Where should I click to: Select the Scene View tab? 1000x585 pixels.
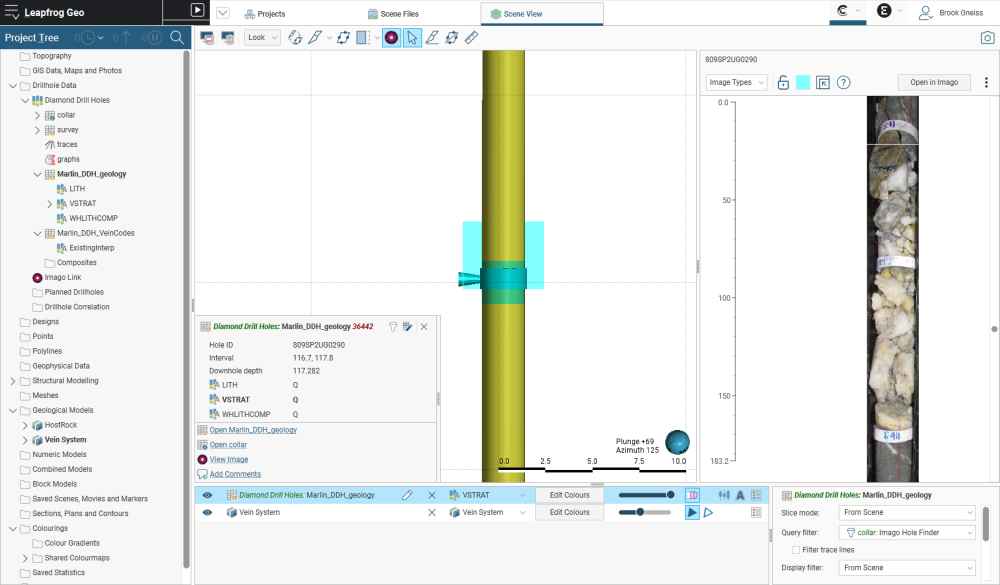coord(541,13)
